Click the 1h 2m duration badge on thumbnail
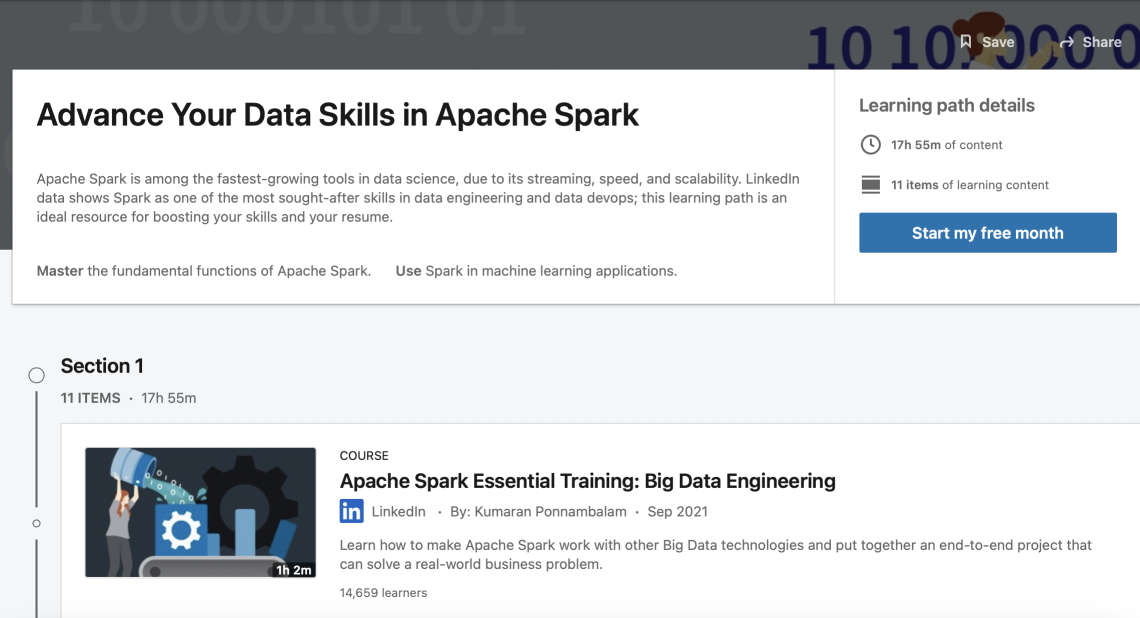 291,568
